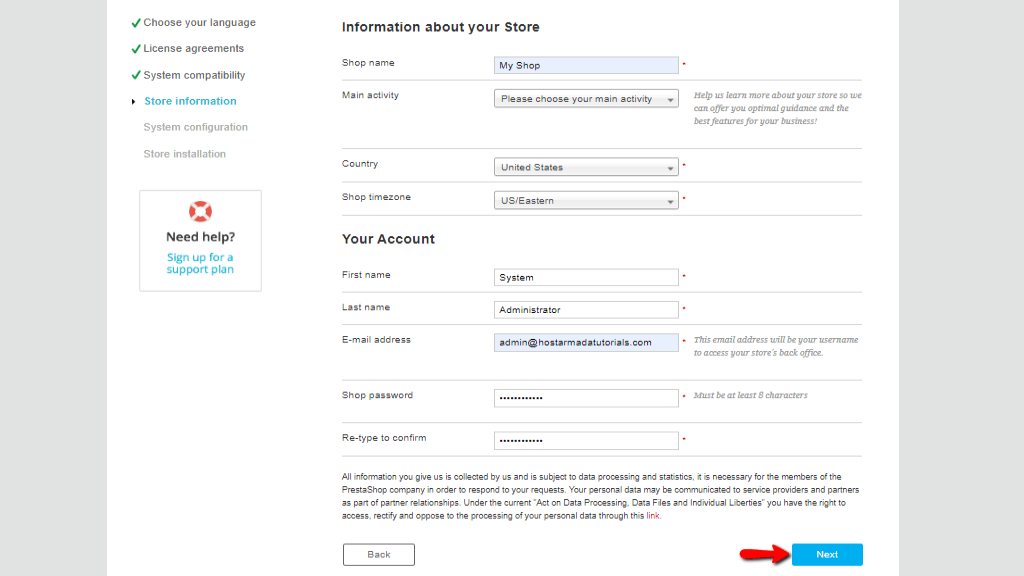Image resolution: width=1024 pixels, height=576 pixels.
Task: Click into Last name field containing Administrator
Action: [x=586, y=310]
